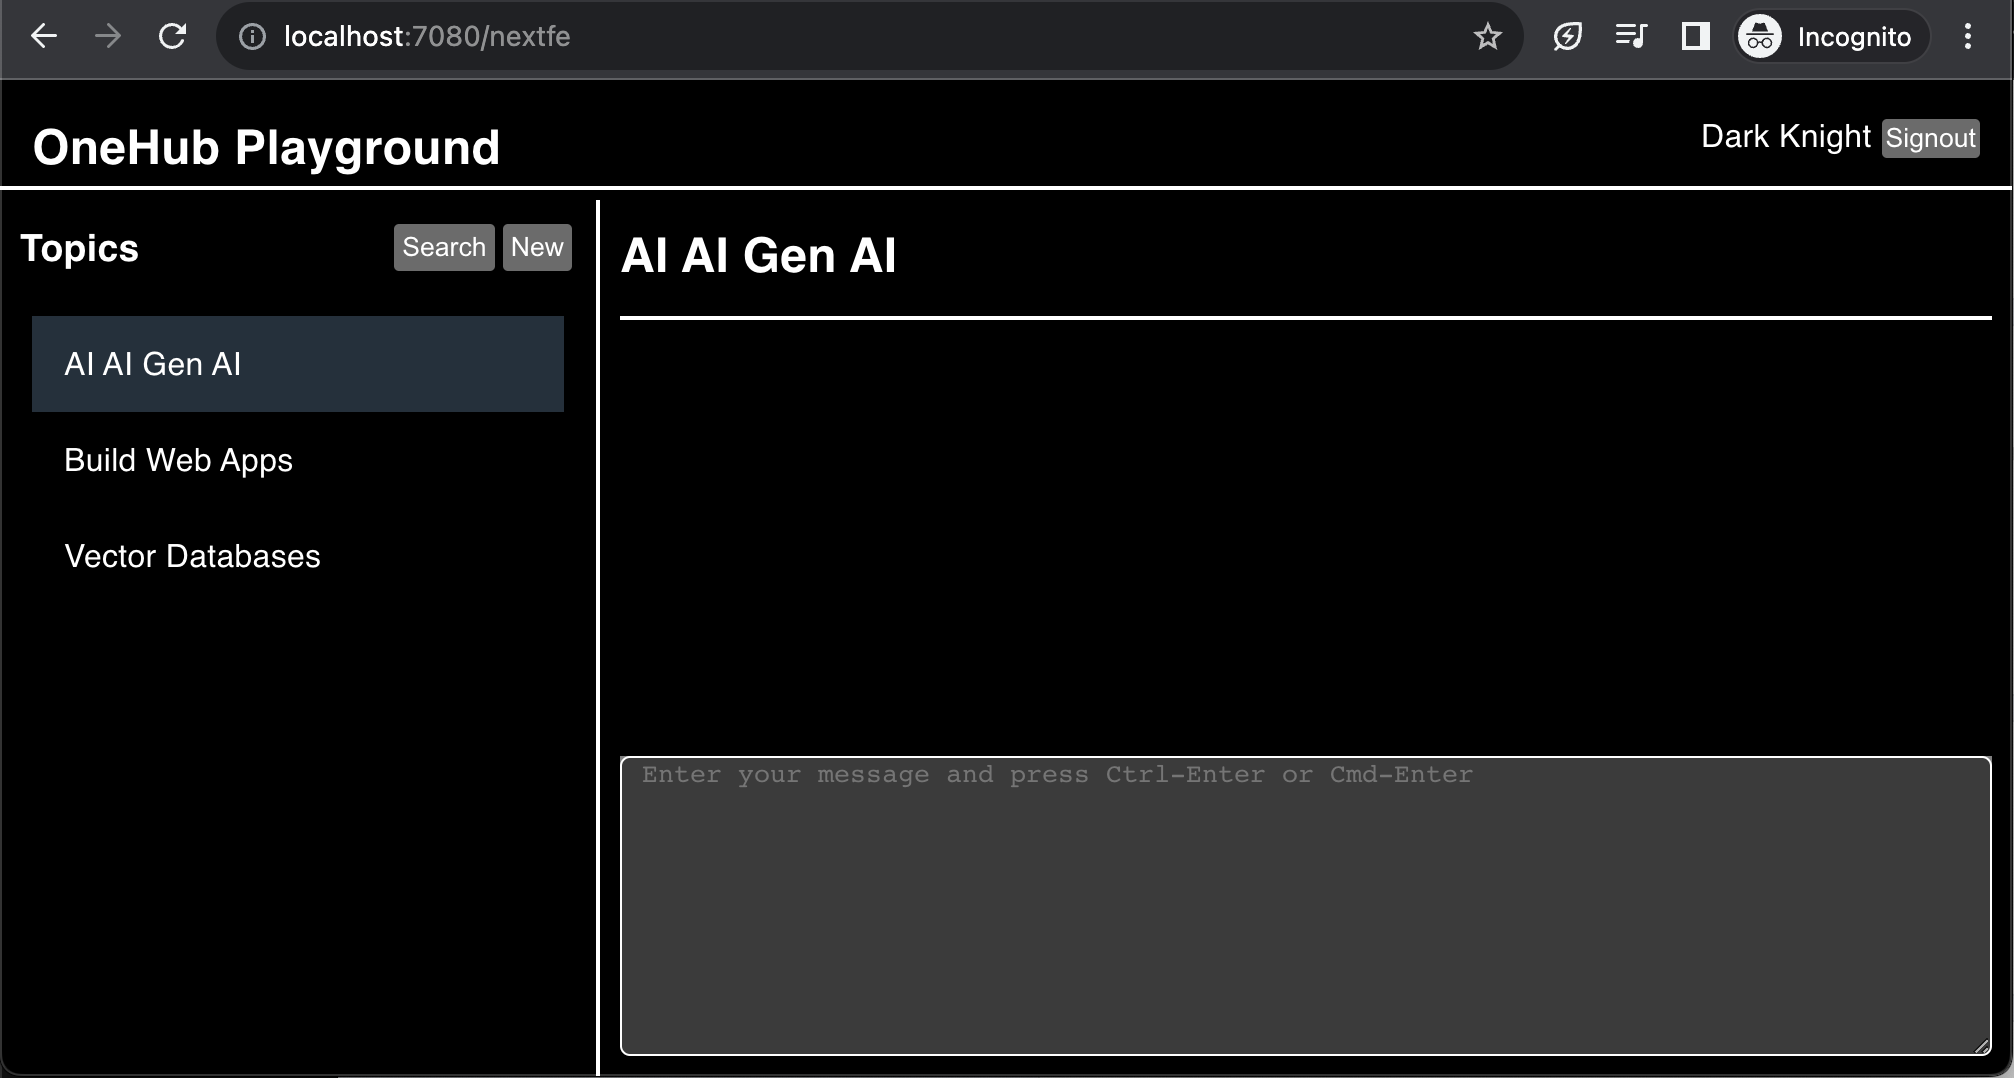Screen dimensions: 2014x1078
Task: Sign out using the Signout button
Action: [x=1930, y=138]
